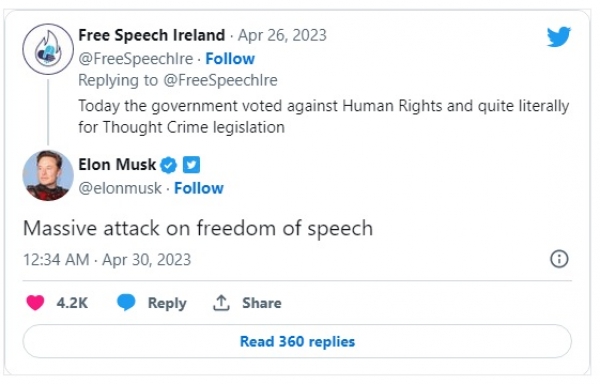This screenshot has height=384, width=600.
Task: Open the Apr 26, 2023 date link
Action: [x=282, y=35]
